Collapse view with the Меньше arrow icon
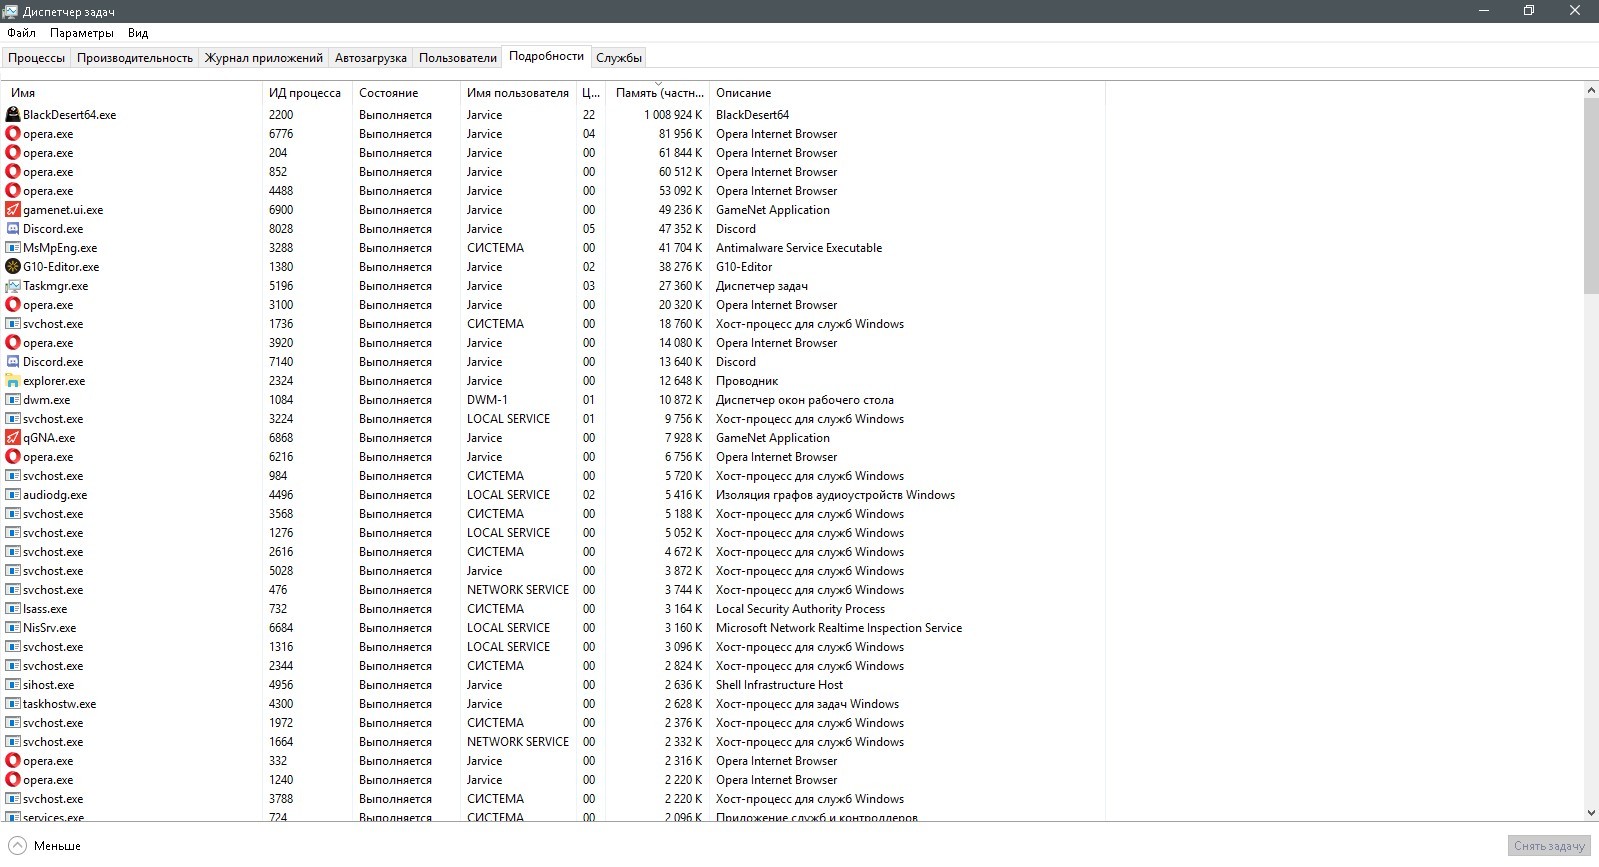 tap(17, 845)
